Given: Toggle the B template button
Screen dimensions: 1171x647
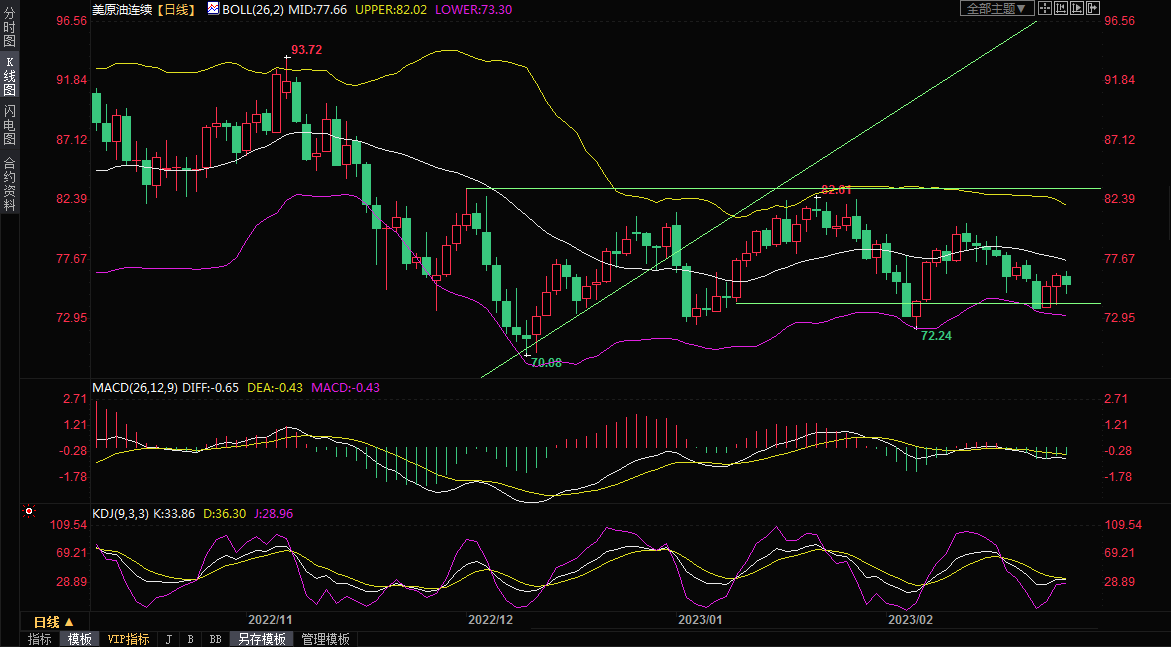Looking at the screenshot, I should tap(190, 639).
